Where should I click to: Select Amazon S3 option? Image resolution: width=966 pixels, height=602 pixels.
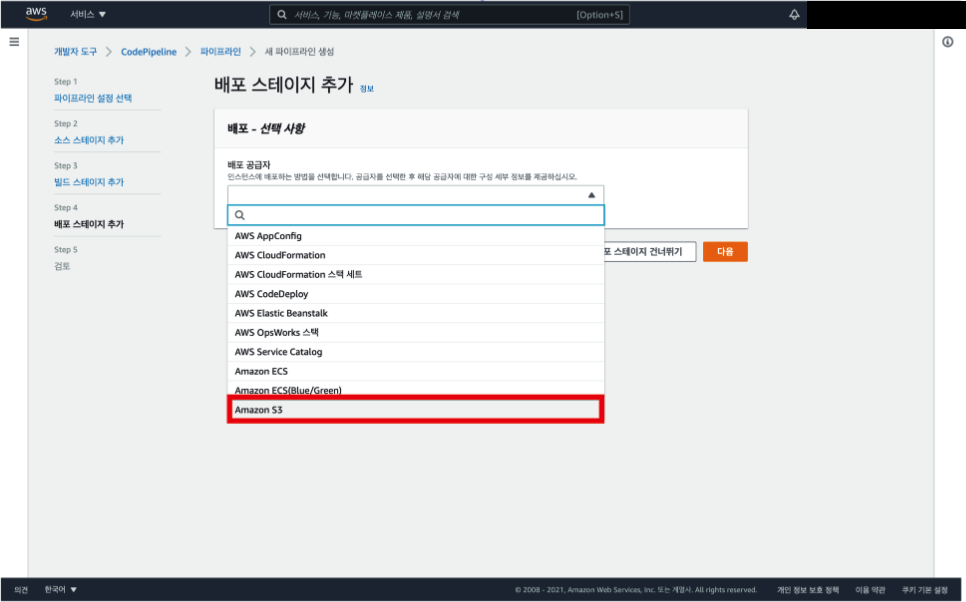tap(416, 410)
